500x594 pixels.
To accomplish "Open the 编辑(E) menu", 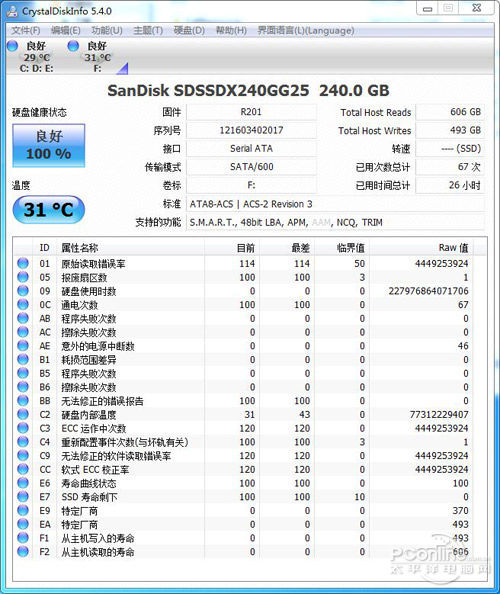I will [66, 31].
